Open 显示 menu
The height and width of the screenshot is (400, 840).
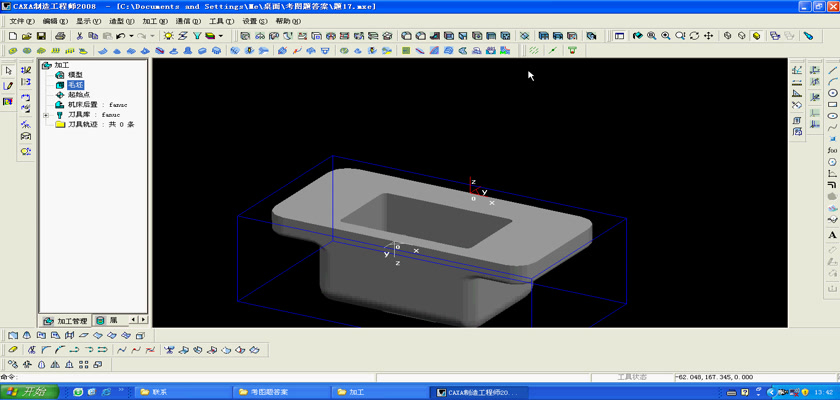tap(88, 21)
